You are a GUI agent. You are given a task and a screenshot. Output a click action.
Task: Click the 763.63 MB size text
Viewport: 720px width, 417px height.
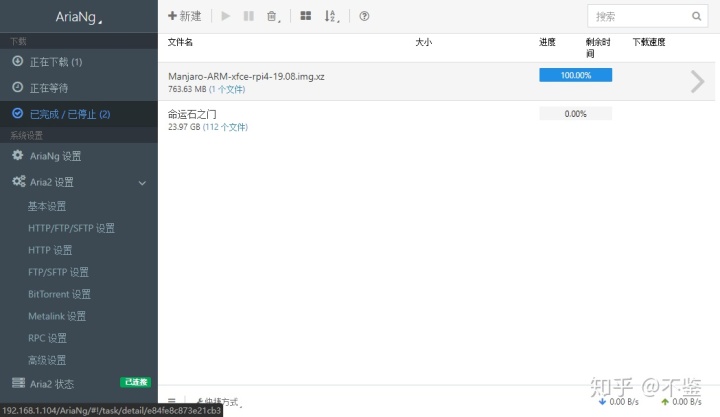coord(187,89)
